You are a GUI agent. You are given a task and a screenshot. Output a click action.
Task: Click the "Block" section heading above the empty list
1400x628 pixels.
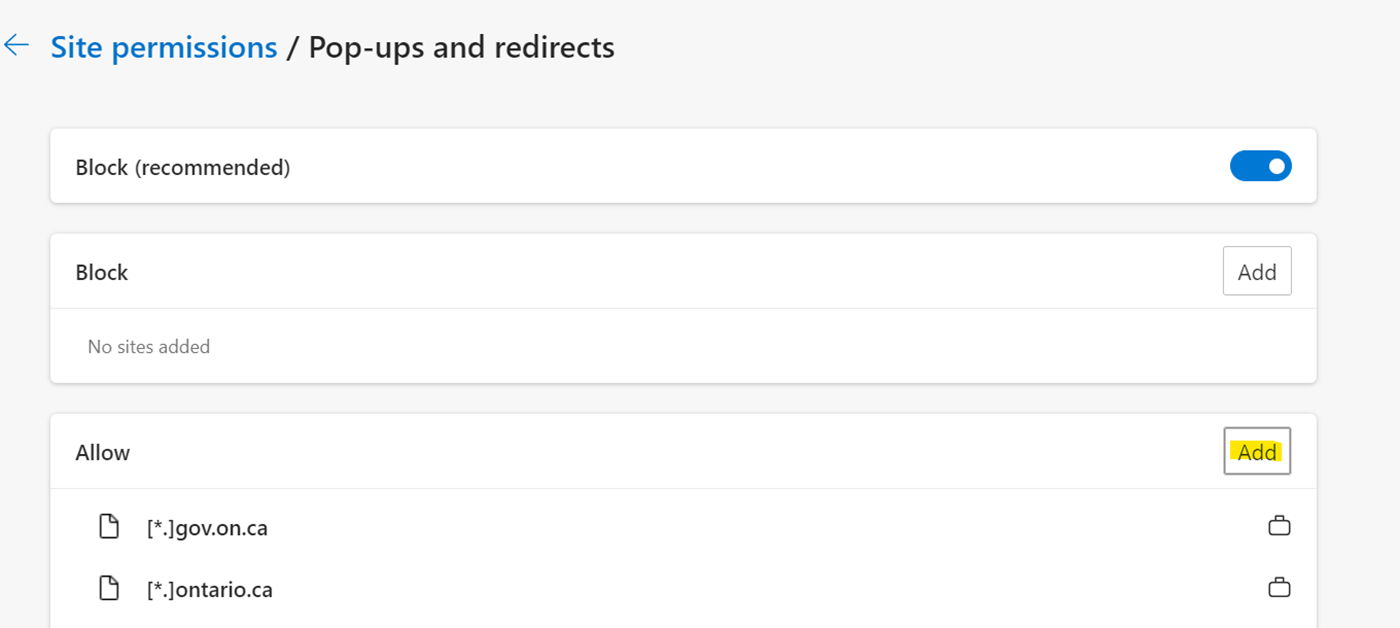tap(102, 272)
